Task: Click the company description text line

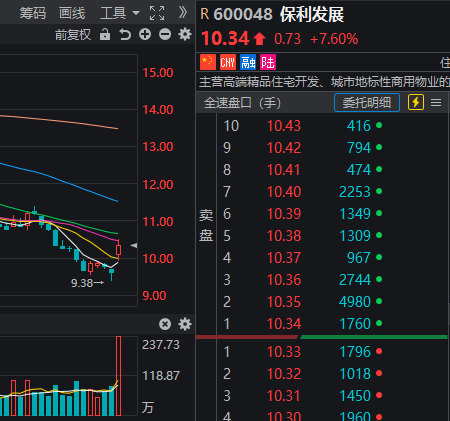Action: [324, 82]
